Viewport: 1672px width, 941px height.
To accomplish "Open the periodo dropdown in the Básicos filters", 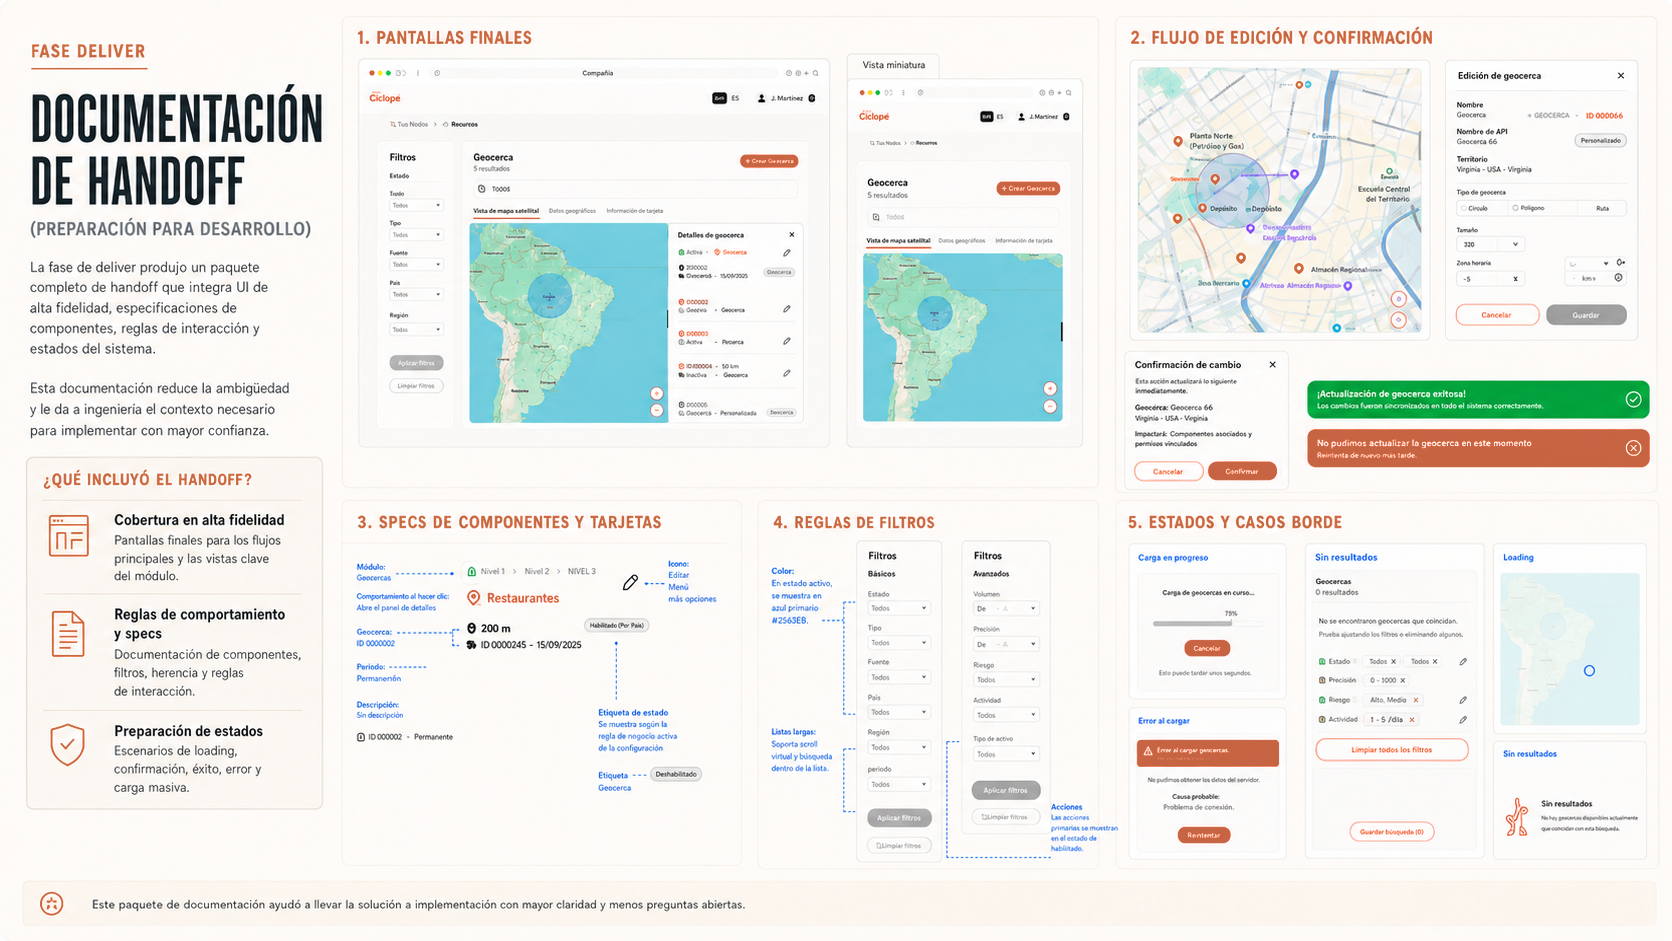I will tap(898, 784).
